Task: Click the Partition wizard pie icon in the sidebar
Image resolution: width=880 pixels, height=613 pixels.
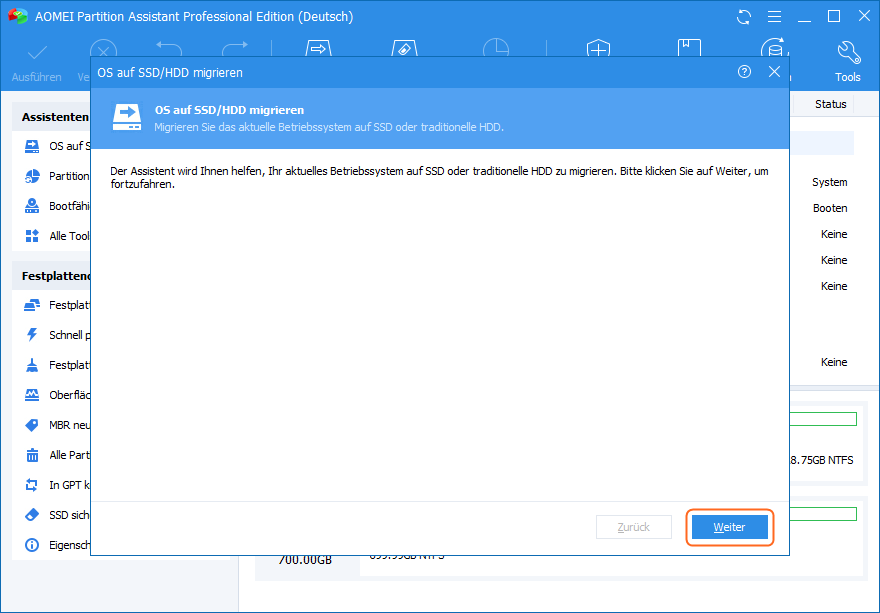Action: 32,176
